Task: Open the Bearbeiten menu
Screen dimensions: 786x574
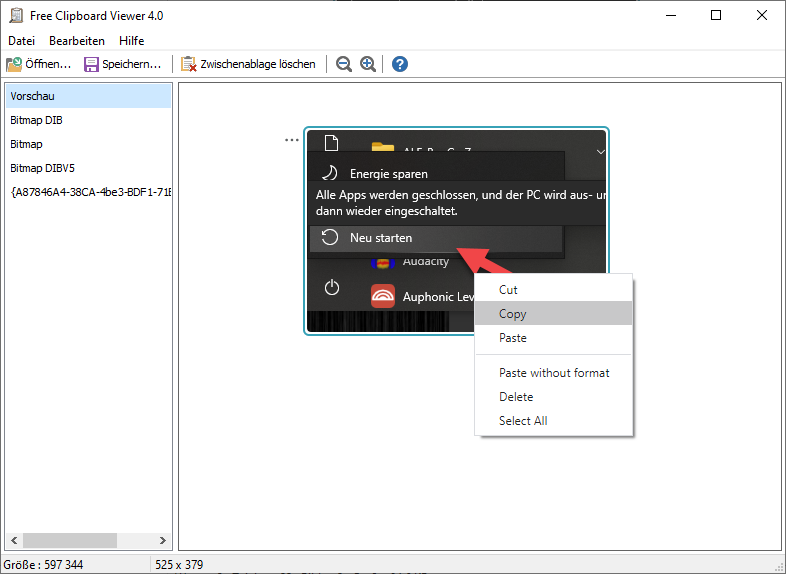Action: [77, 41]
